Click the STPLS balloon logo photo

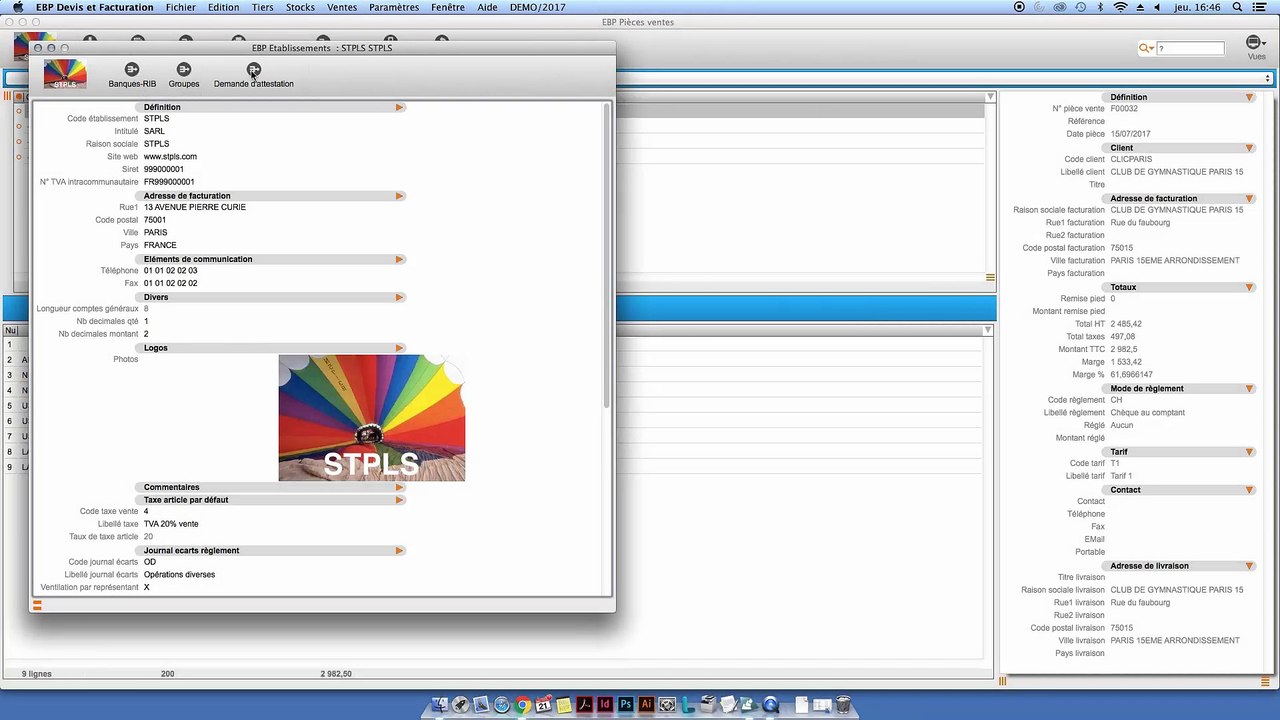pyautogui.click(x=372, y=418)
